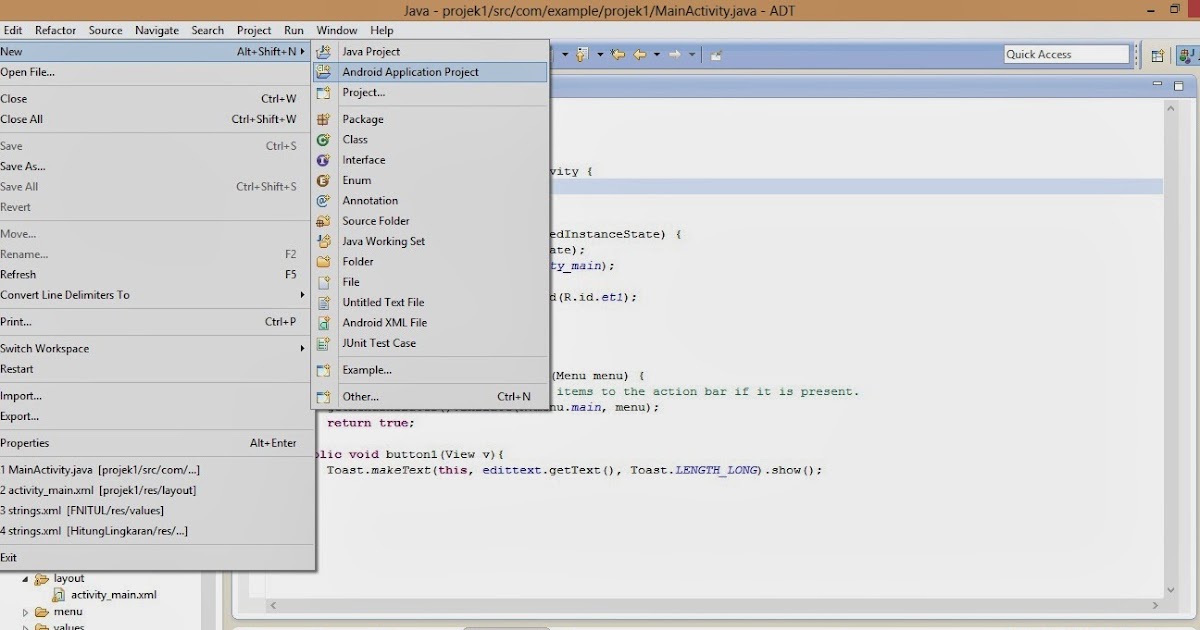Click the Java Working Set icon
Viewport: 1200px width, 630px height.
point(323,241)
